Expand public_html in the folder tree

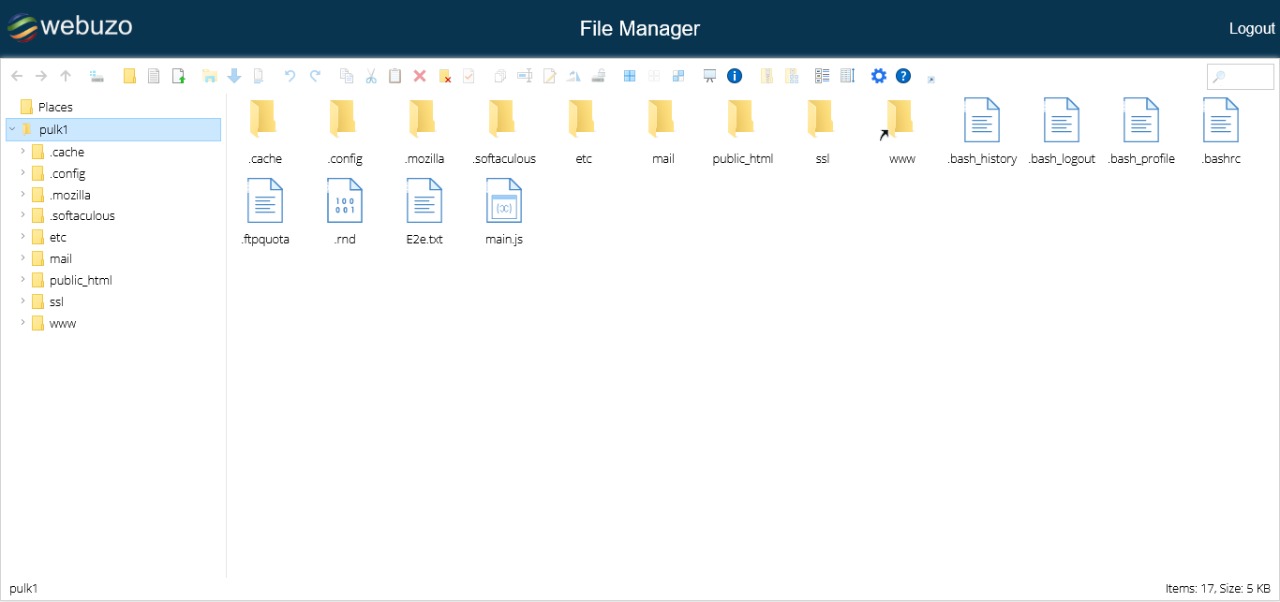click(x=22, y=280)
